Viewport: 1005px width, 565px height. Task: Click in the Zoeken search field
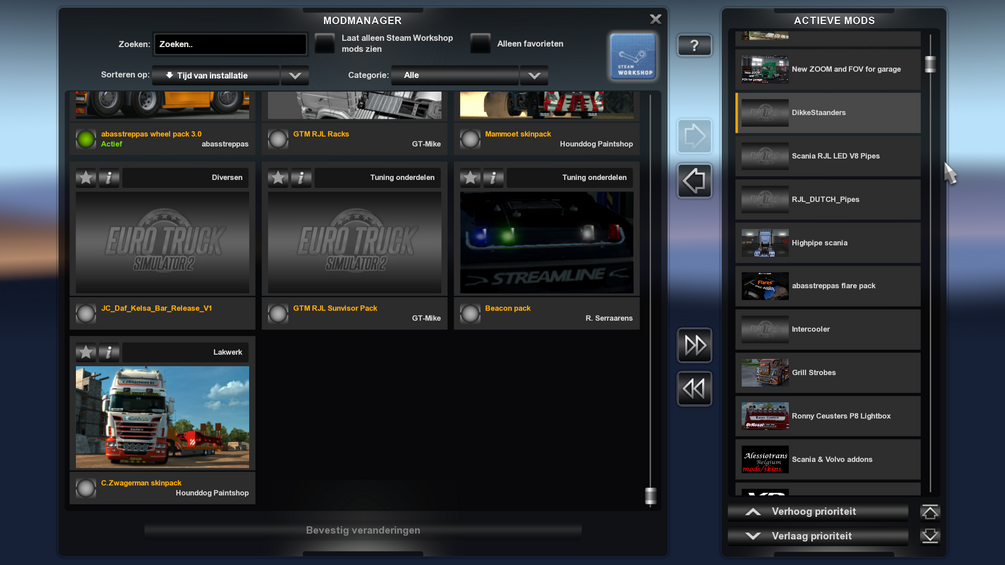(x=230, y=44)
